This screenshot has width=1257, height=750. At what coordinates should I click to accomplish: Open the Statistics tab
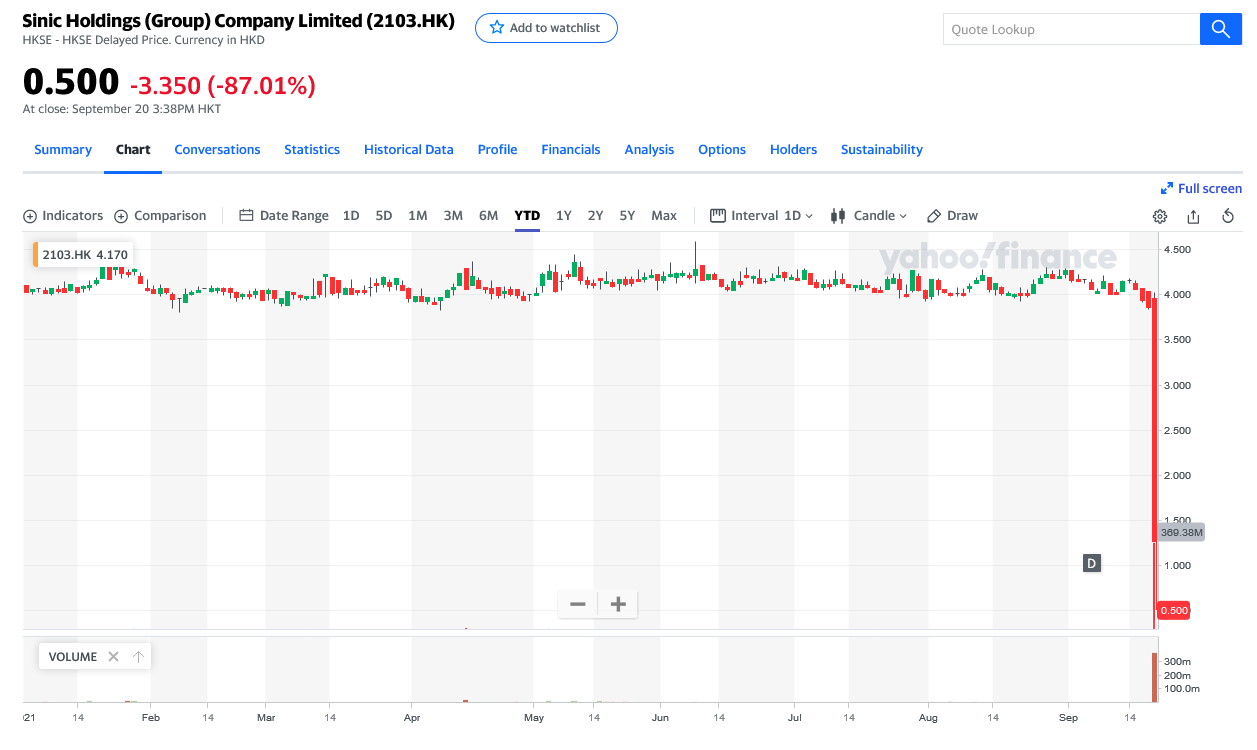point(312,149)
